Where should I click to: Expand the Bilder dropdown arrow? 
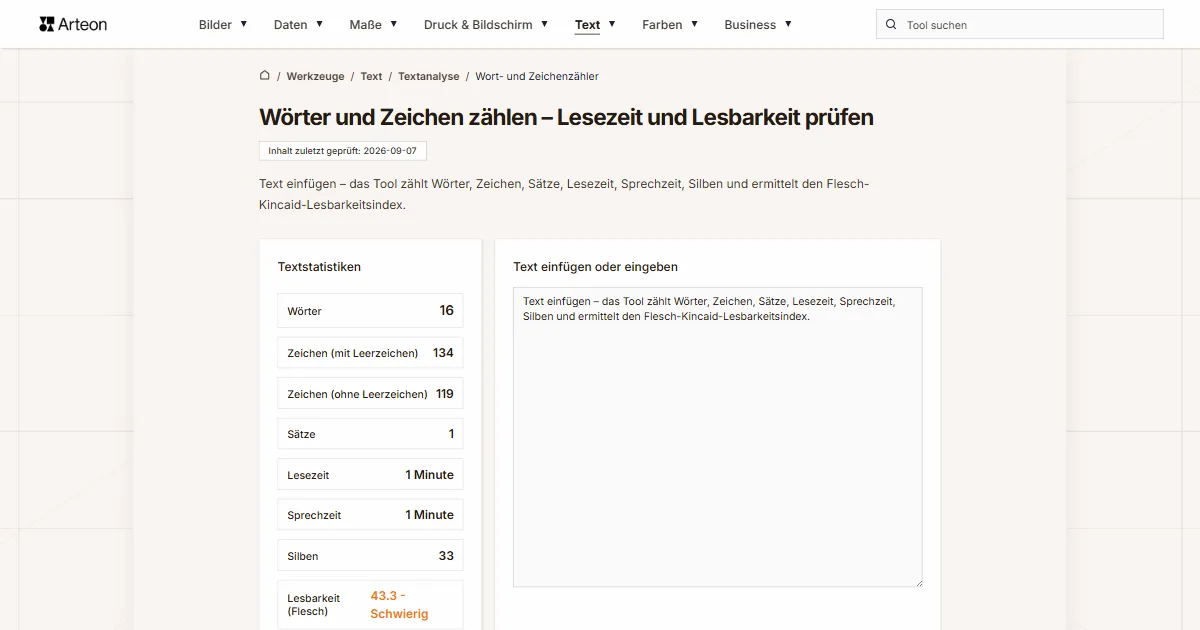point(244,23)
